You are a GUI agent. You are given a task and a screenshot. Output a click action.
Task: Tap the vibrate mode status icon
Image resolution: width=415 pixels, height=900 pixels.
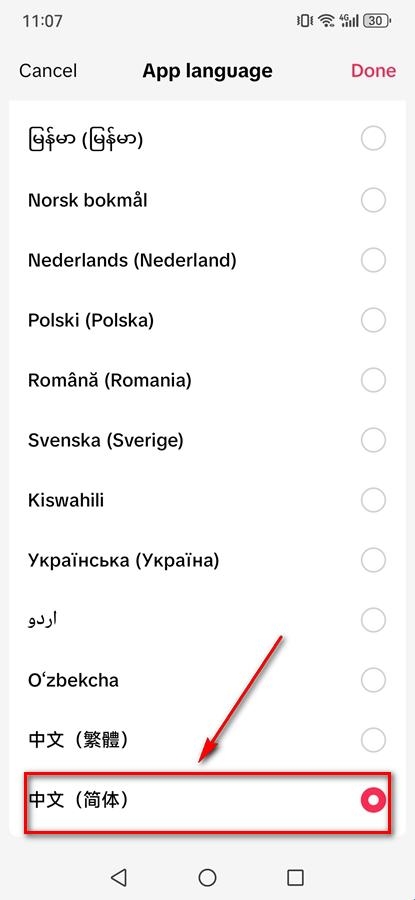coord(305,21)
